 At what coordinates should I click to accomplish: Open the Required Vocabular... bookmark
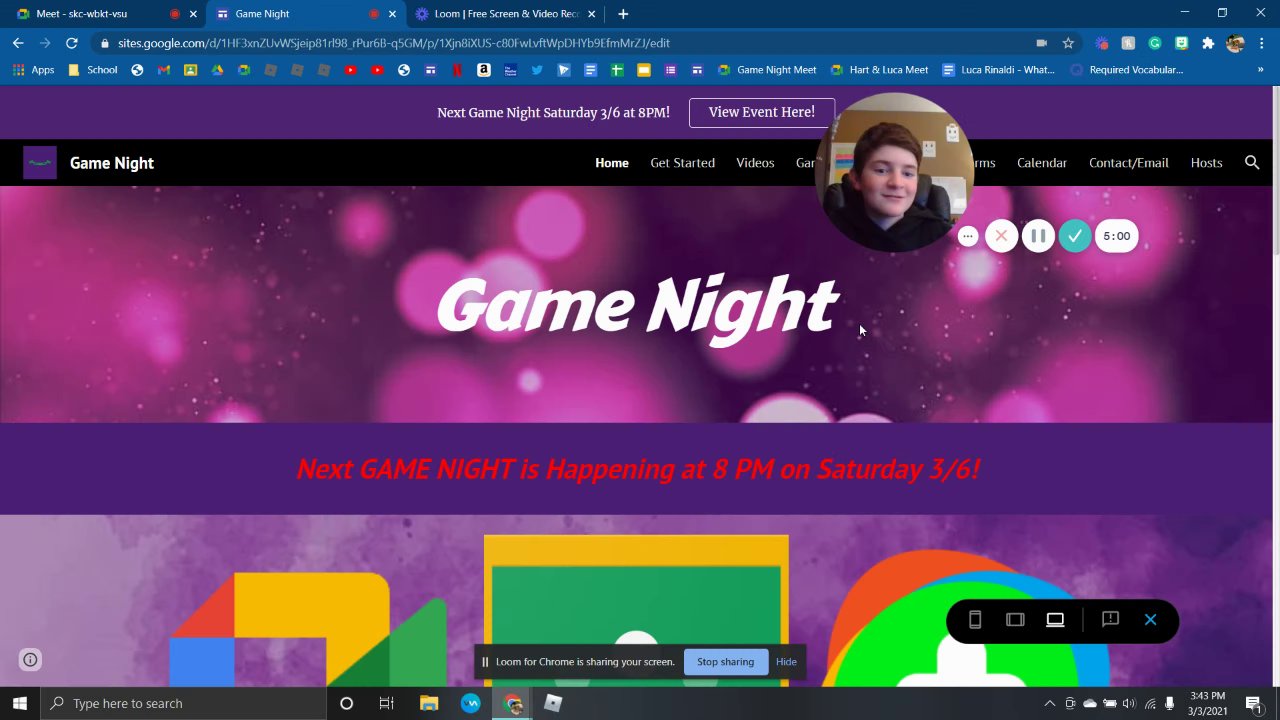(x=1126, y=70)
